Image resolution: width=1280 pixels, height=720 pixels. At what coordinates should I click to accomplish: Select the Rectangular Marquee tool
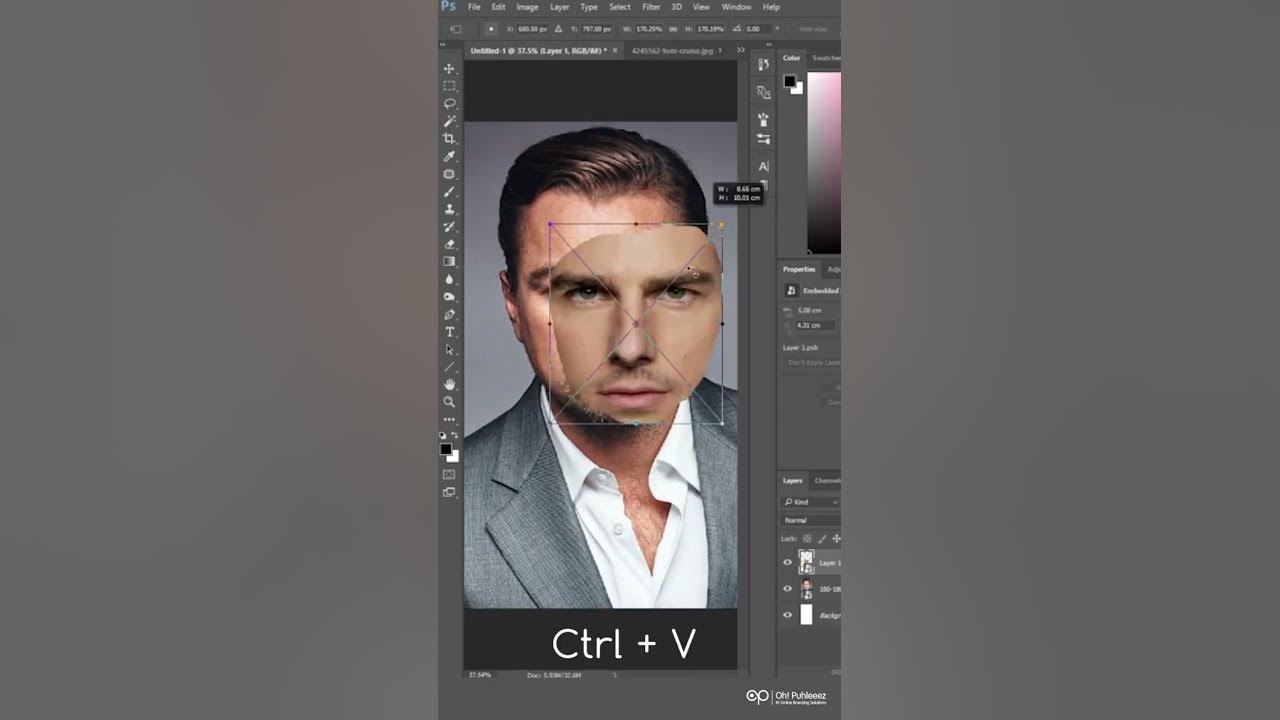coord(449,86)
